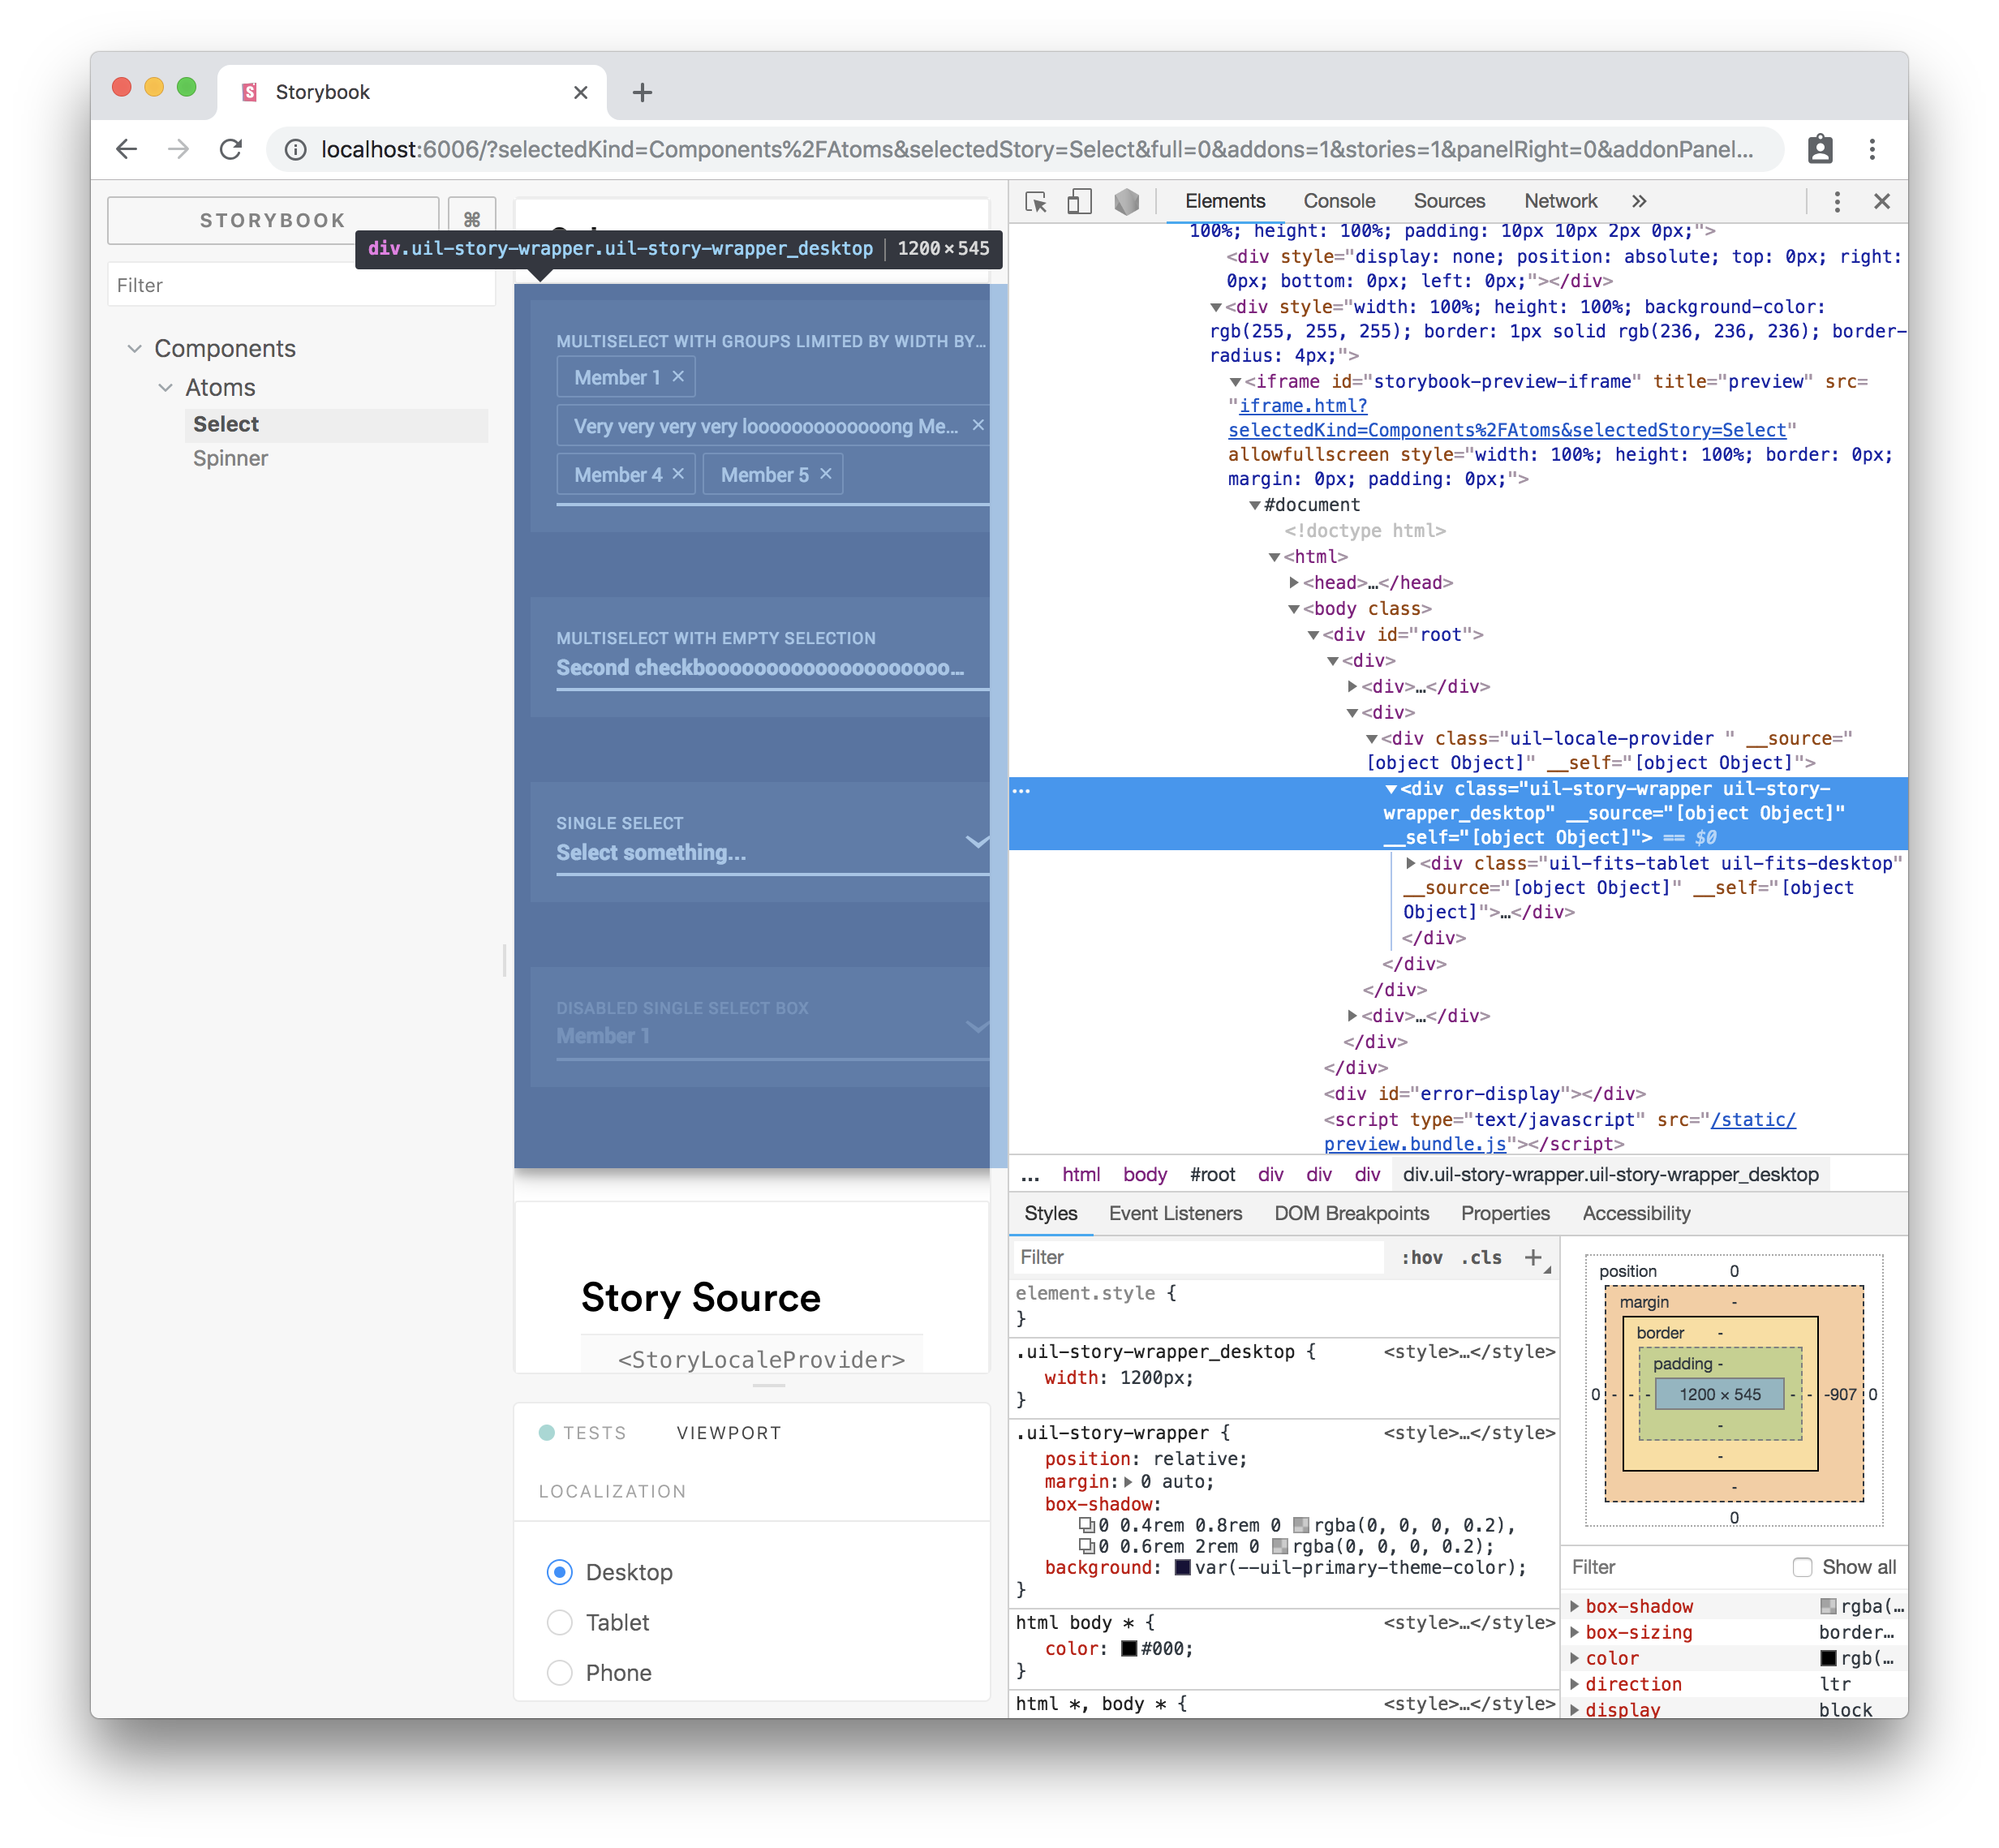Viewport: 1999px width, 1848px height.
Task: Add a new style rule with the plus icon
Action: point(1534,1257)
